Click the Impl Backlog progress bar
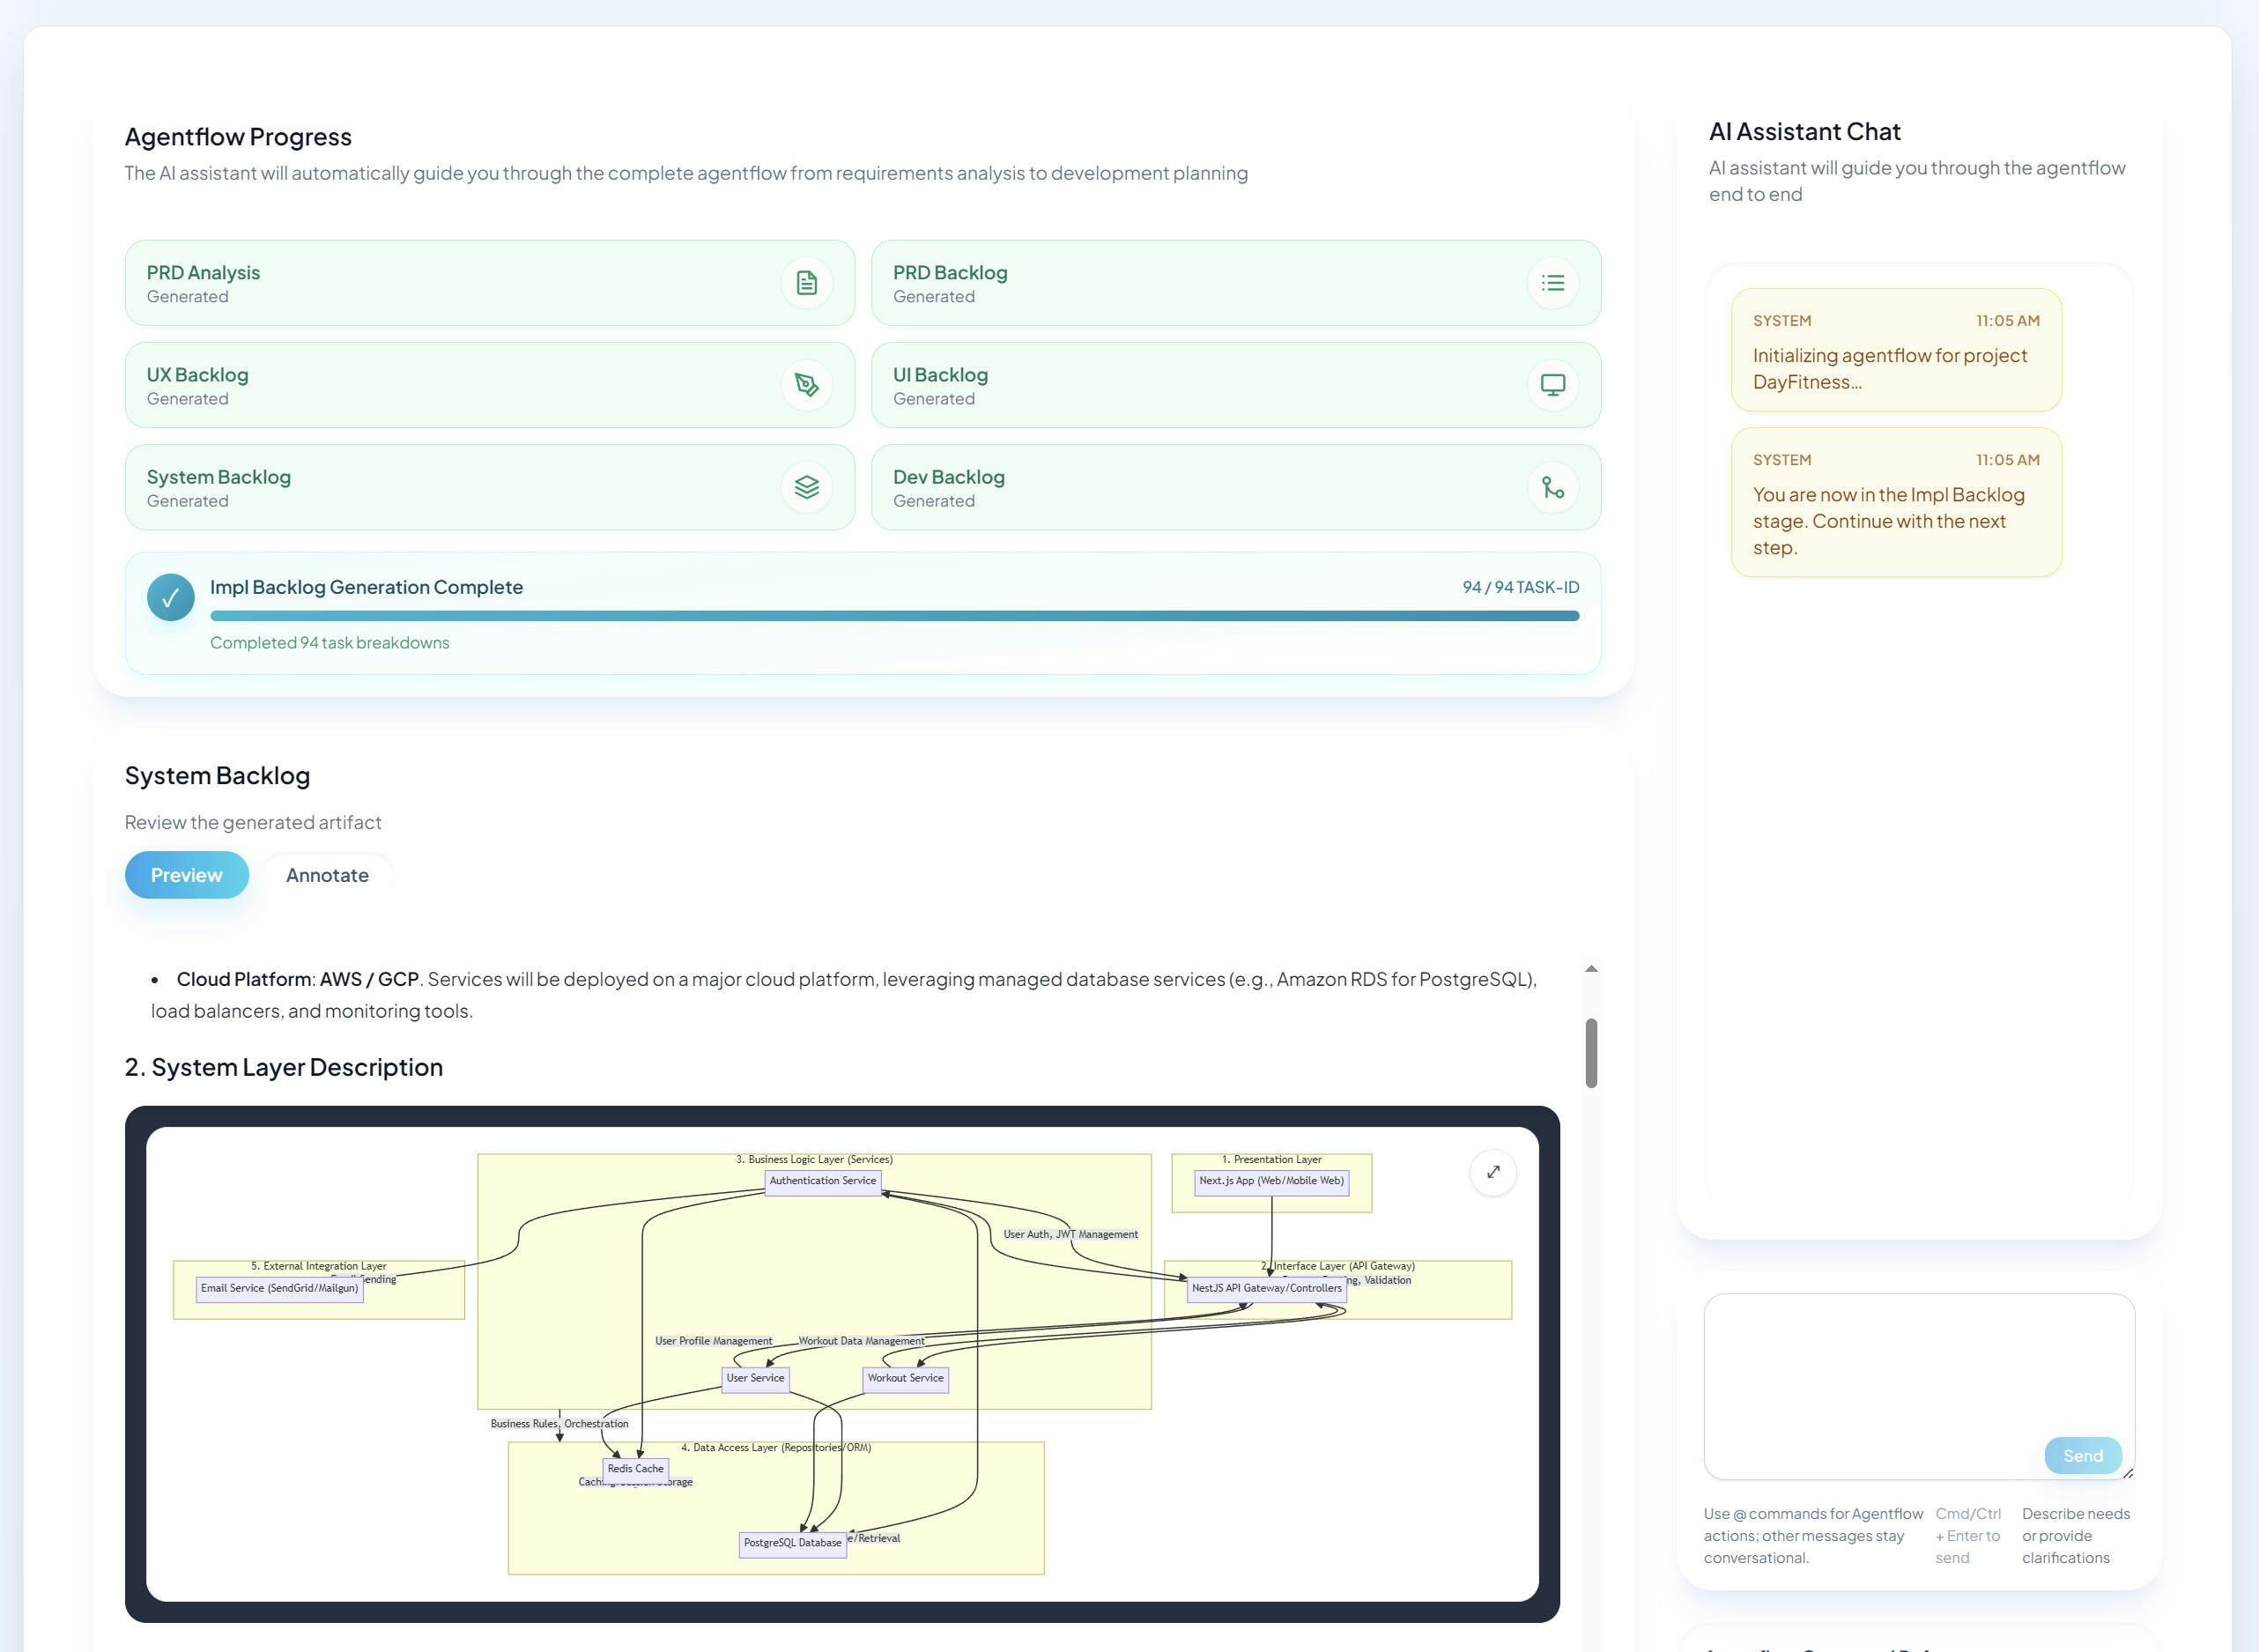 coord(894,616)
